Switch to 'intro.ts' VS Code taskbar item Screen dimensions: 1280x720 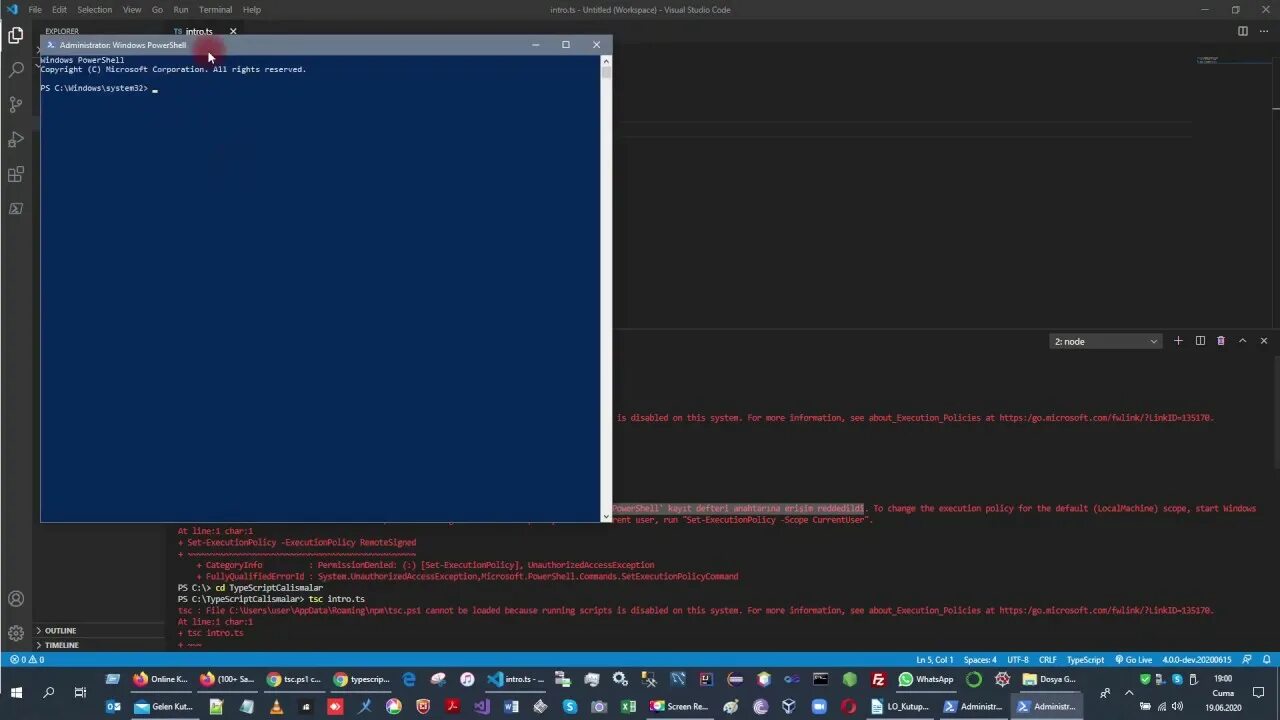click(x=516, y=679)
